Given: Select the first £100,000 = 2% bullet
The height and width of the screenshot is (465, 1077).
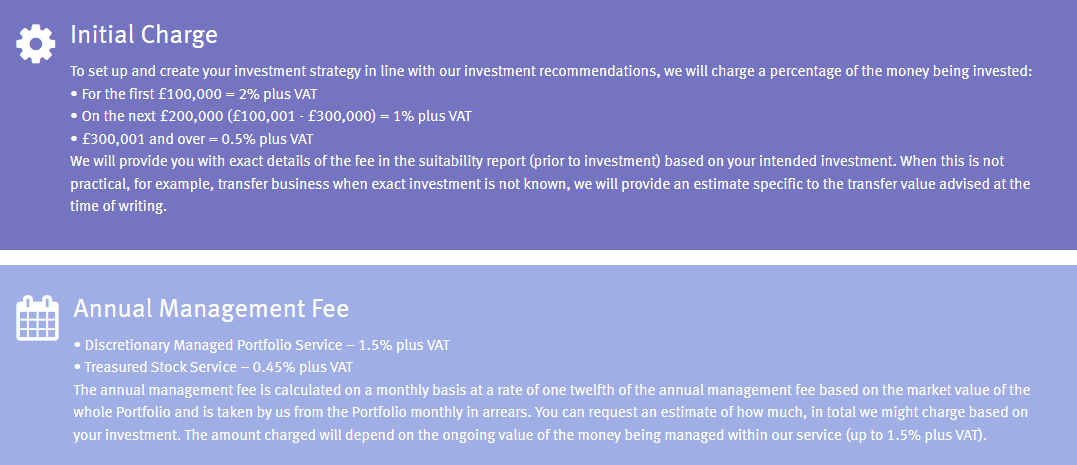Looking at the screenshot, I should (x=194, y=94).
